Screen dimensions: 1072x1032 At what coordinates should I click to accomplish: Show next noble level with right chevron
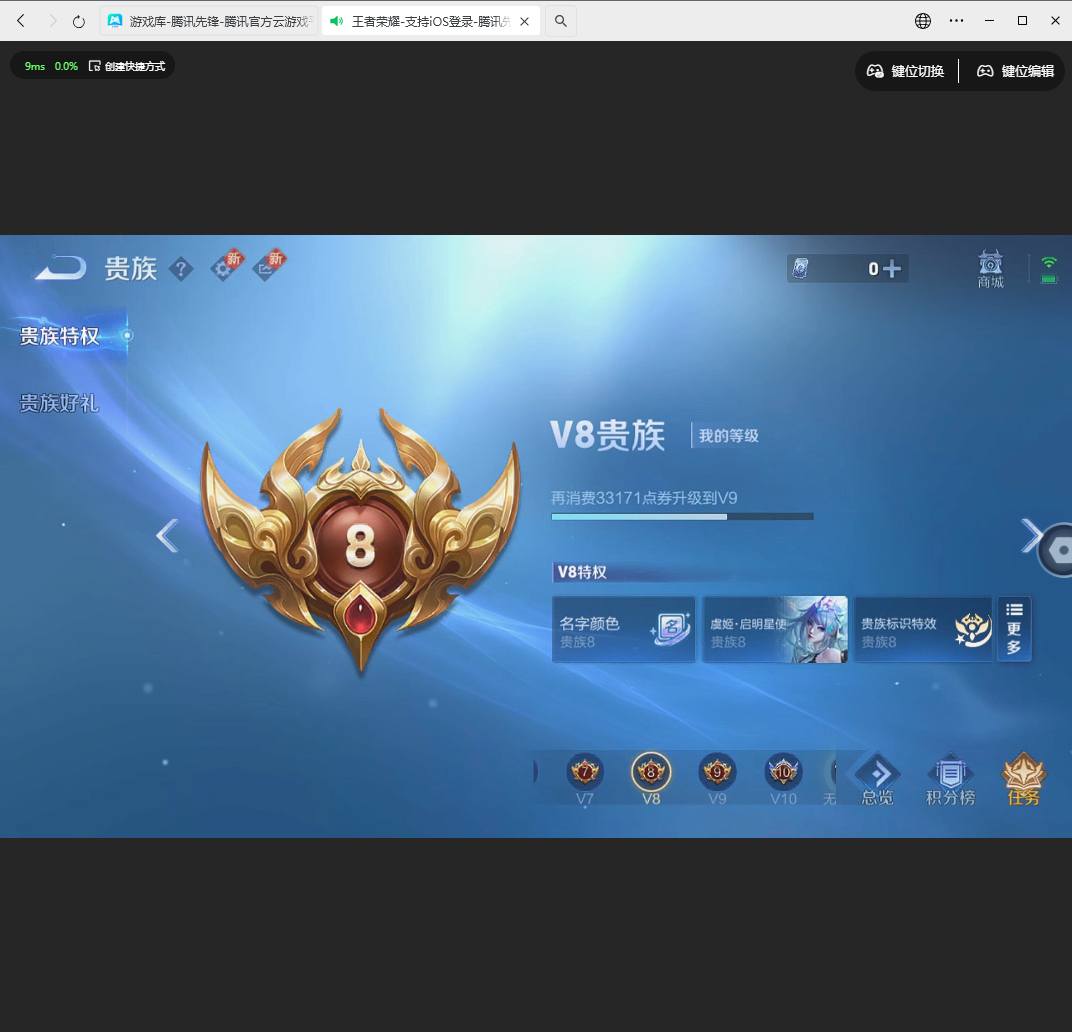coord(1030,536)
